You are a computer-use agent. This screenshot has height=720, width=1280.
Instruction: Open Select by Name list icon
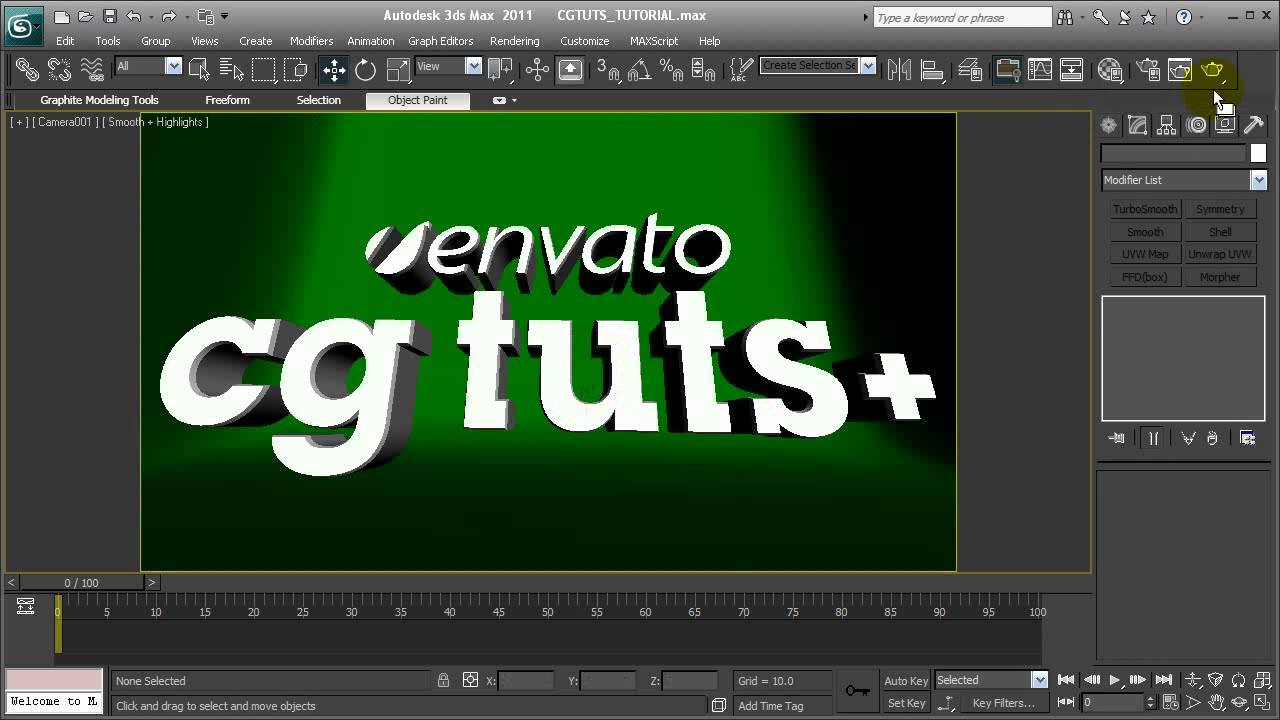[x=231, y=69]
